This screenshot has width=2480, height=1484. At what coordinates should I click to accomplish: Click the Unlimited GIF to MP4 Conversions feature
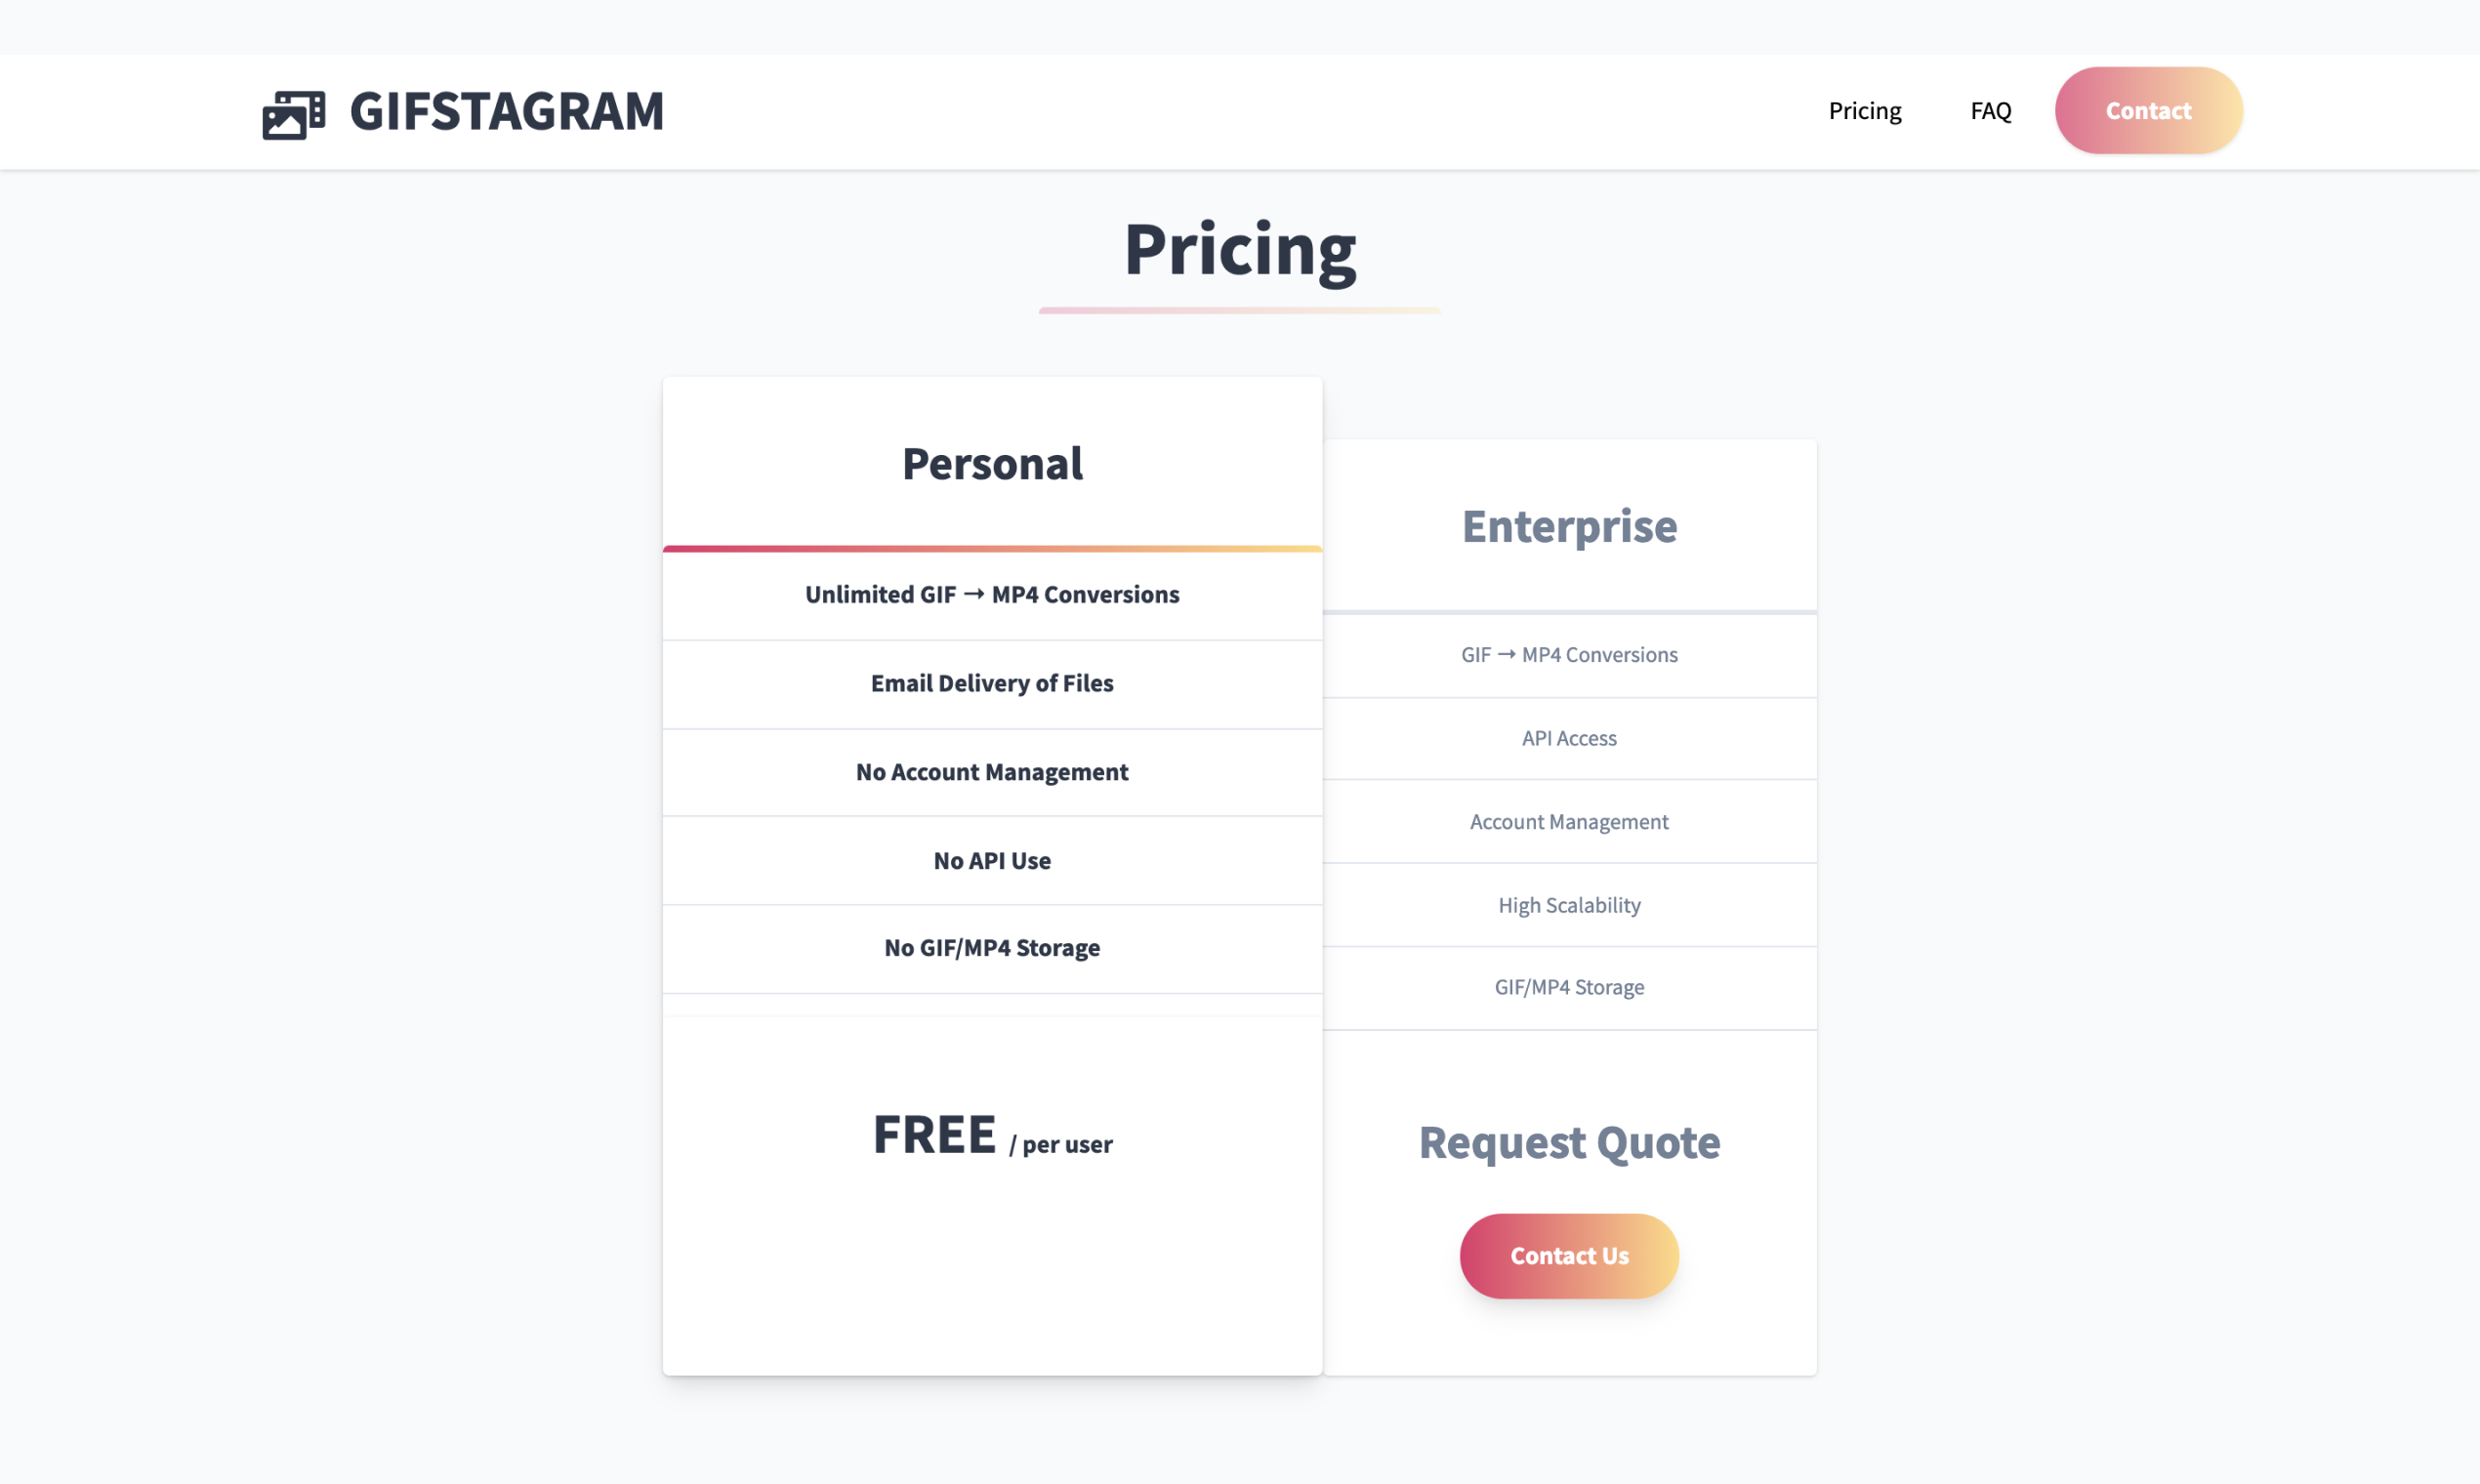(991, 593)
